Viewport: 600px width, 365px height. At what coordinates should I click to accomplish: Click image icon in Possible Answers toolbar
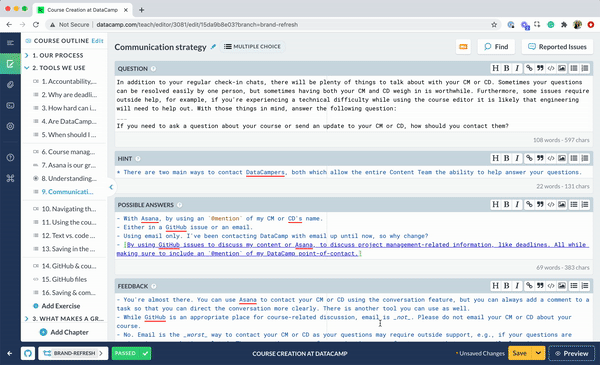tap(561, 204)
